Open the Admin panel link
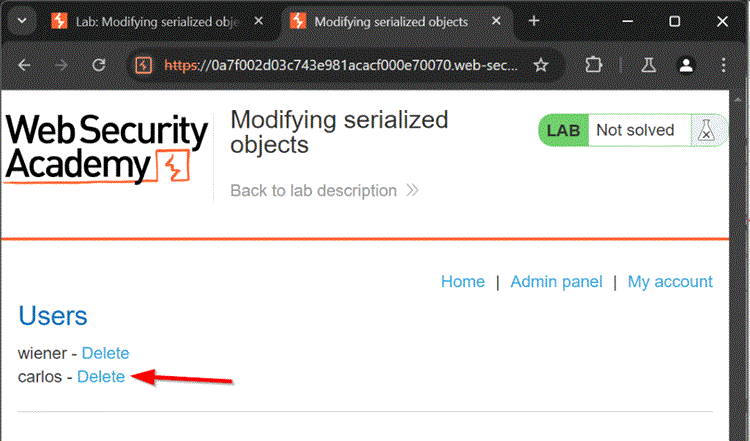 click(x=556, y=282)
